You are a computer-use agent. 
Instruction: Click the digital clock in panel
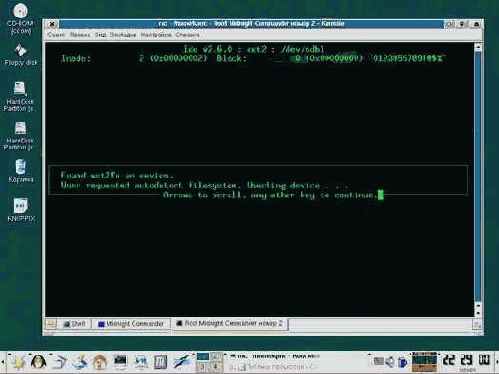click(x=466, y=362)
